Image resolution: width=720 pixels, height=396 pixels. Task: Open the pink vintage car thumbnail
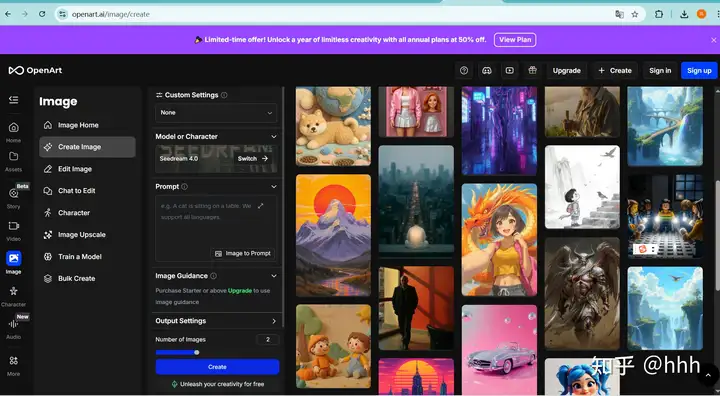click(499, 350)
